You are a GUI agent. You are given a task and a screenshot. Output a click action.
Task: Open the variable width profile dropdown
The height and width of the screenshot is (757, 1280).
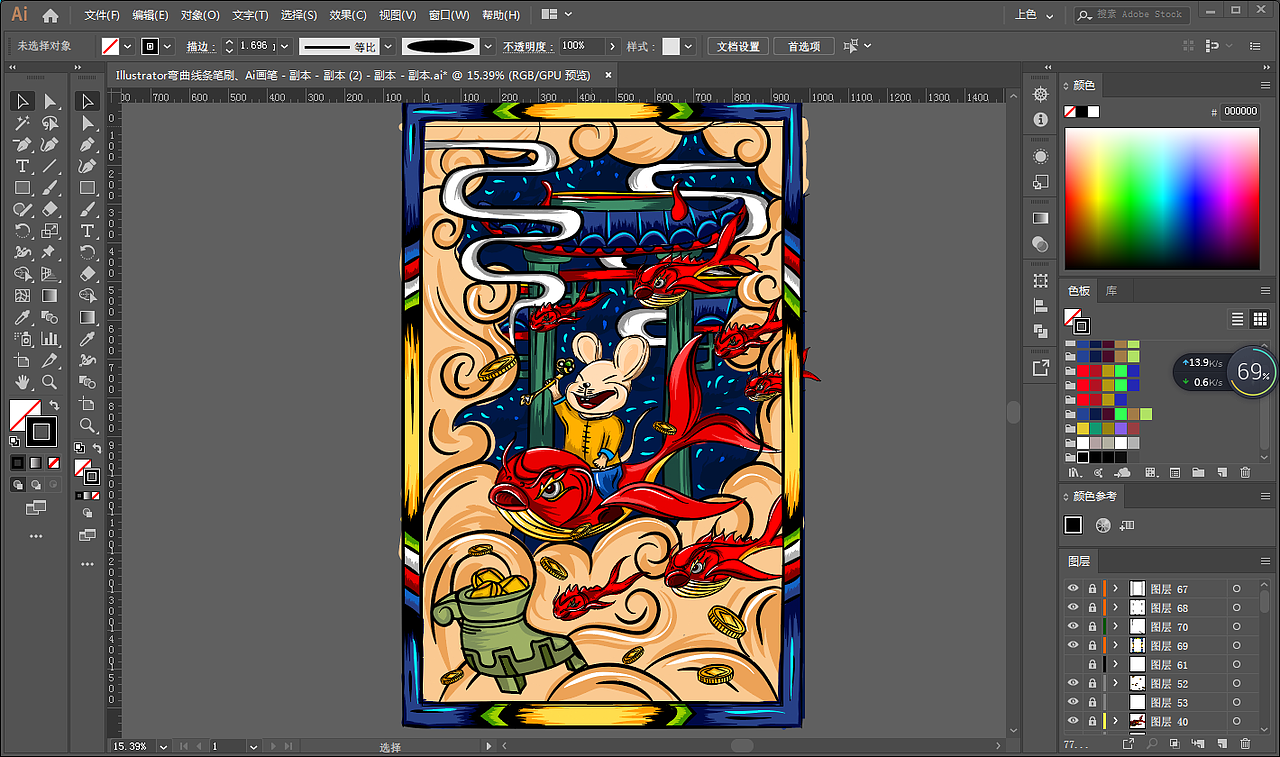[x=388, y=46]
